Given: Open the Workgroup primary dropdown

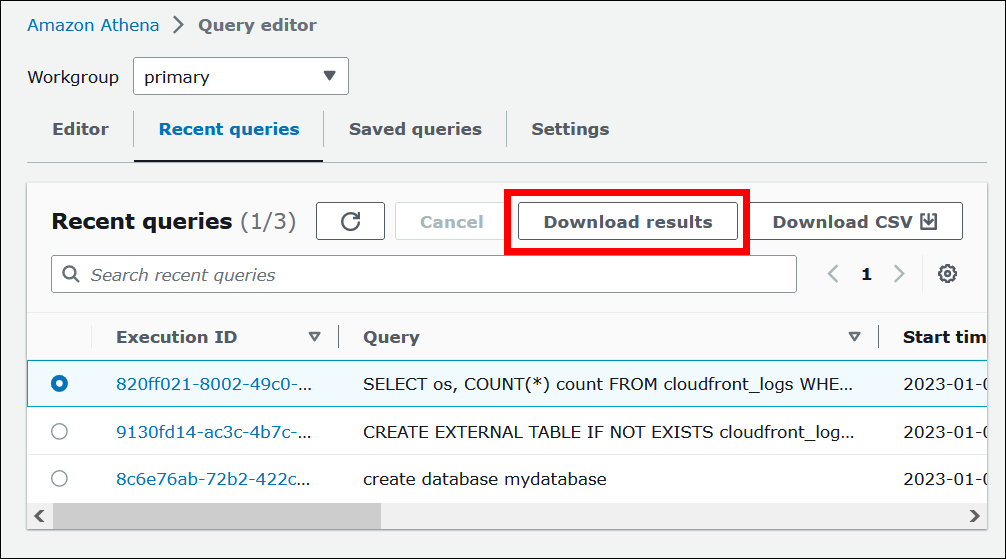Looking at the screenshot, I should tap(241, 77).
